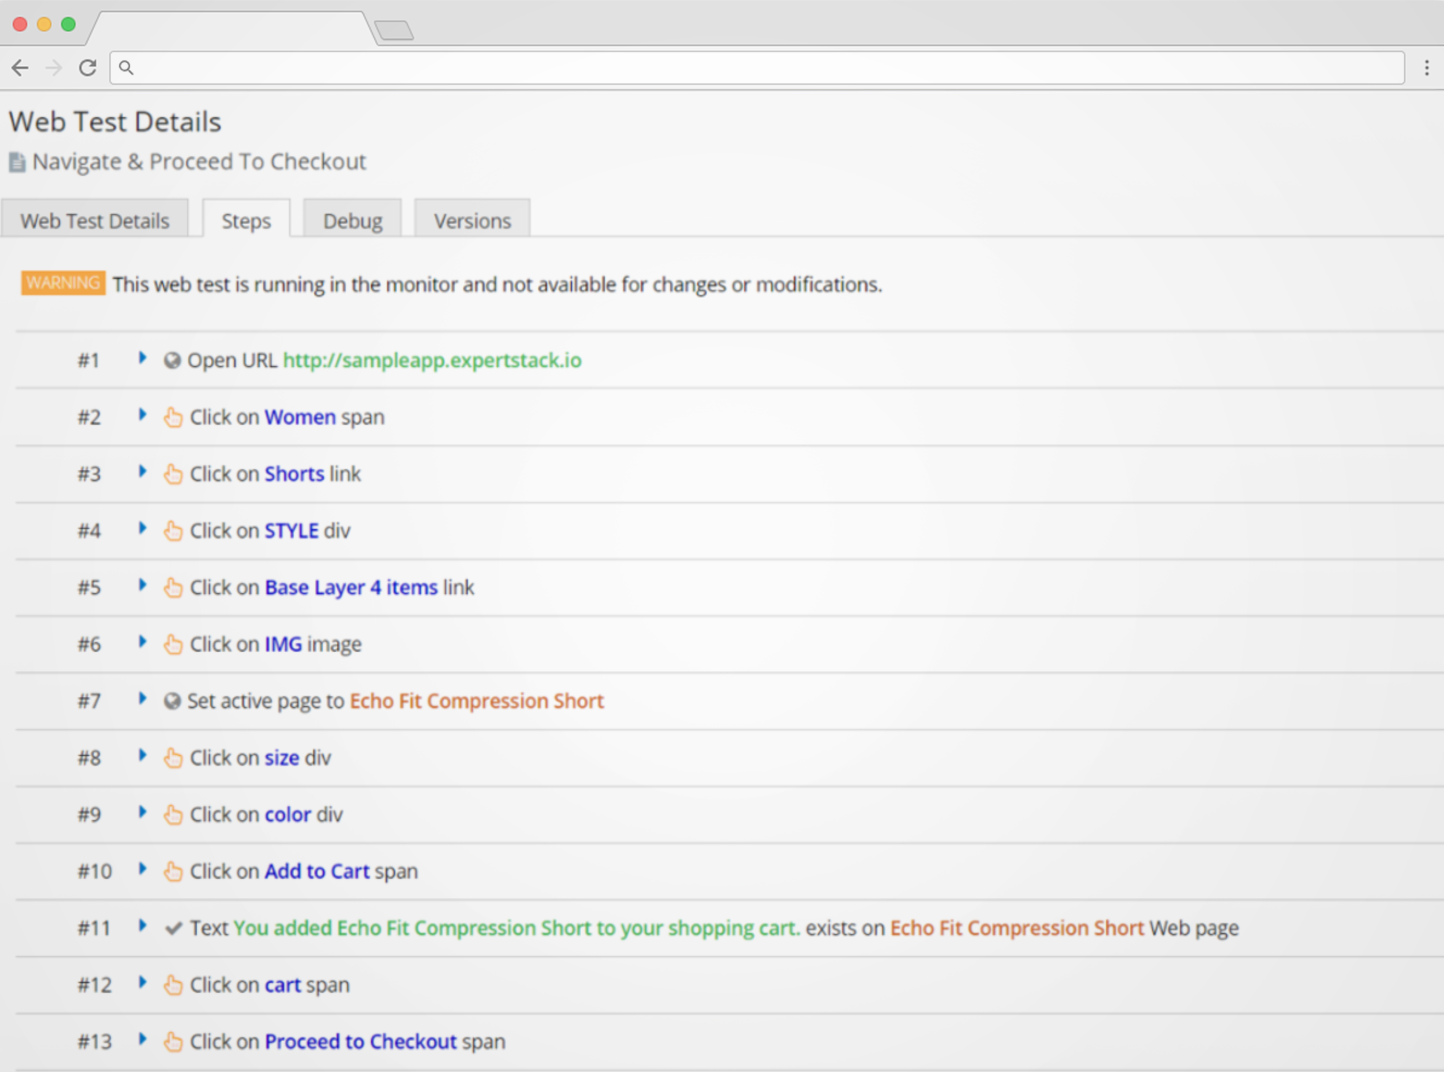Open the sampleapp.expertstack.io URL link
The image size is (1444, 1072).
point(432,360)
